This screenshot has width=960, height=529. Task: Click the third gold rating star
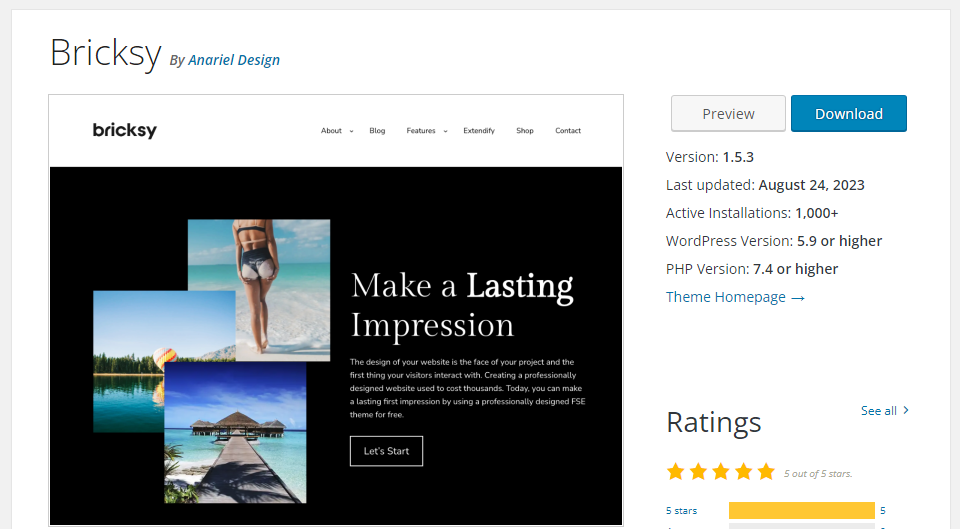(x=721, y=471)
